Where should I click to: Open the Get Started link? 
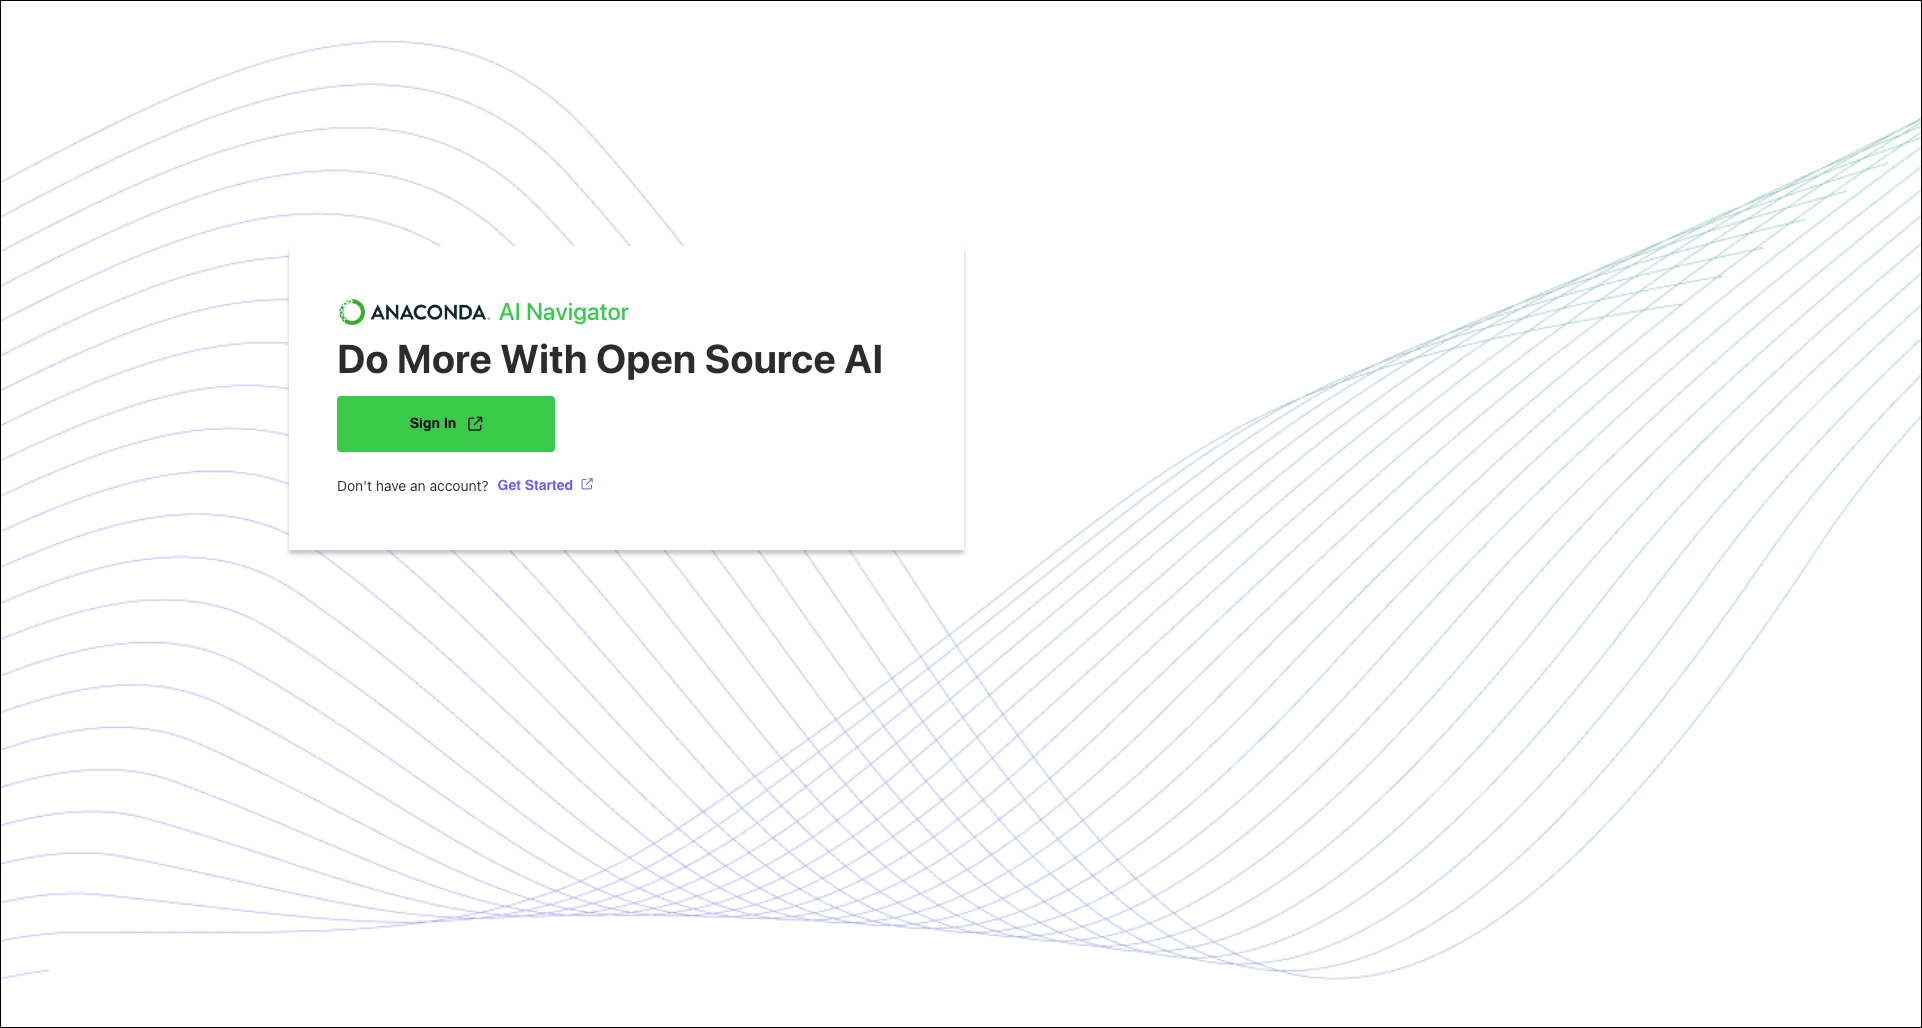535,485
